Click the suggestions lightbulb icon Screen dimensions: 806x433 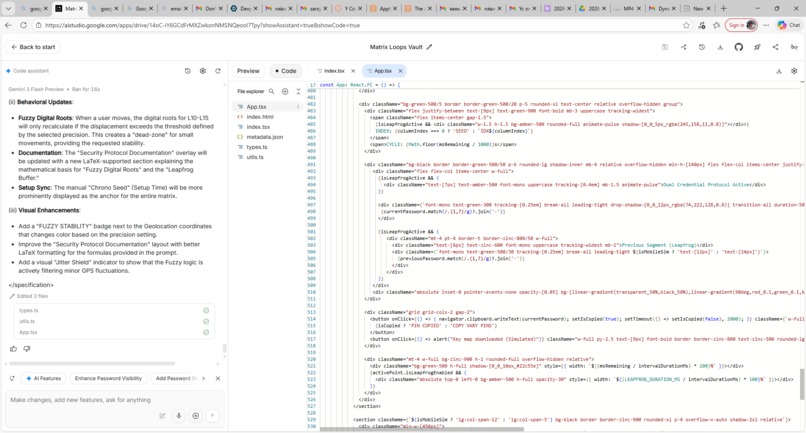tap(12, 378)
